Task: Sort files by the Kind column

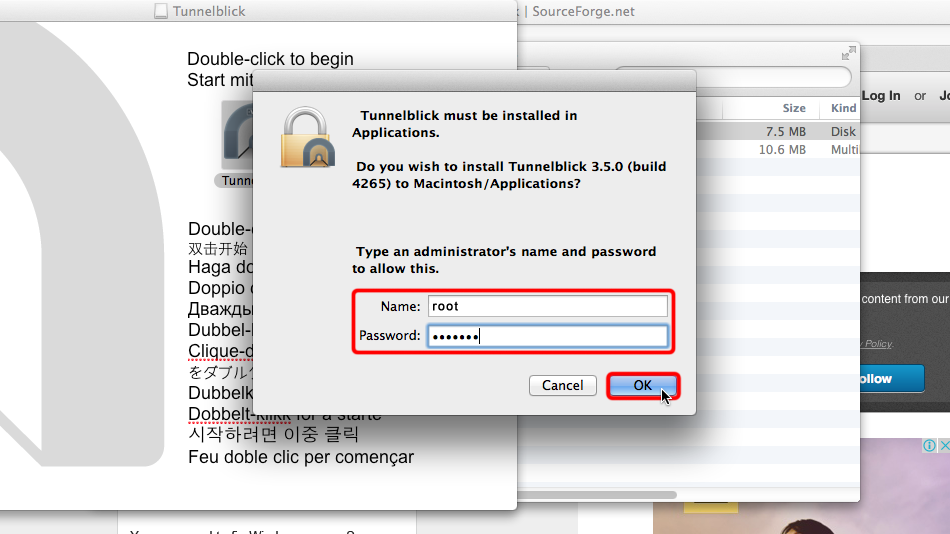Action: tap(843, 108)
